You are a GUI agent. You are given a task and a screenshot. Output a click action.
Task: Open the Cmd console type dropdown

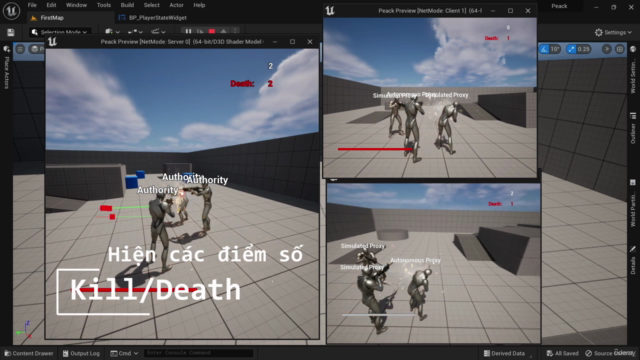124,353
